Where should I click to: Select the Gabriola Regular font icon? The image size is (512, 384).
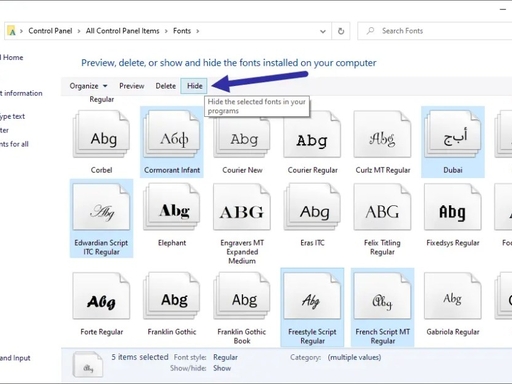pos(453,296)
